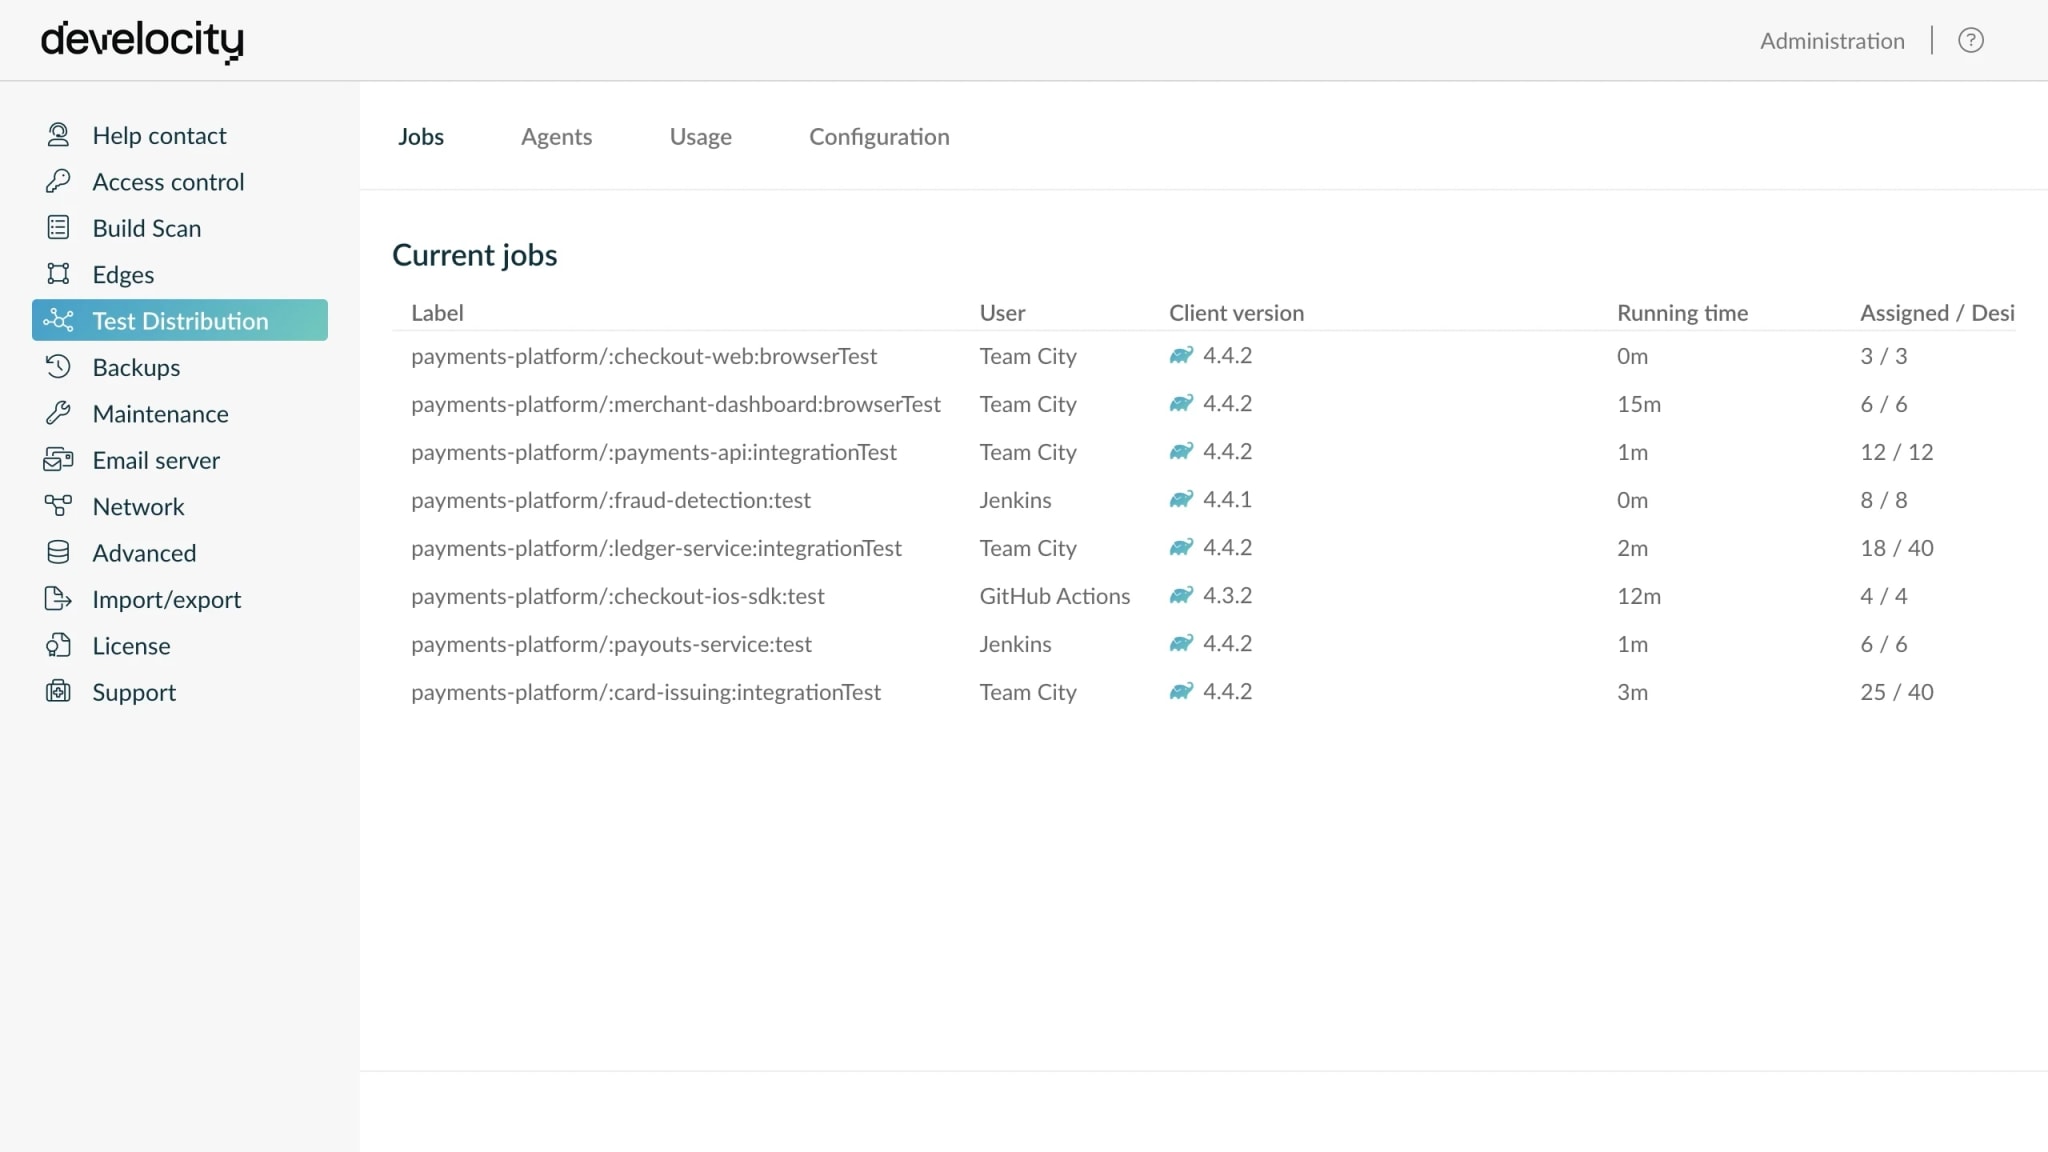Select the card-issuing:integrationTest job label

click(x=646, y=692)
